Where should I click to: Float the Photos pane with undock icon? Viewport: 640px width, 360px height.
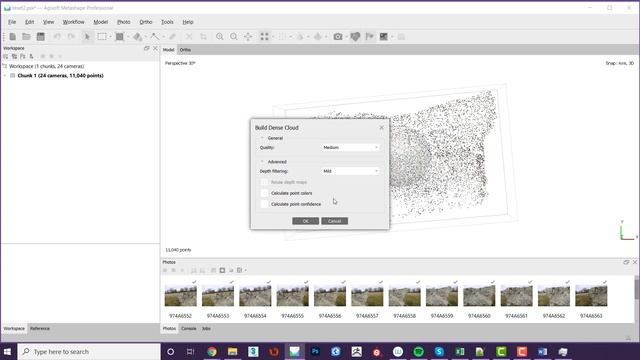[x=626, y=262]
